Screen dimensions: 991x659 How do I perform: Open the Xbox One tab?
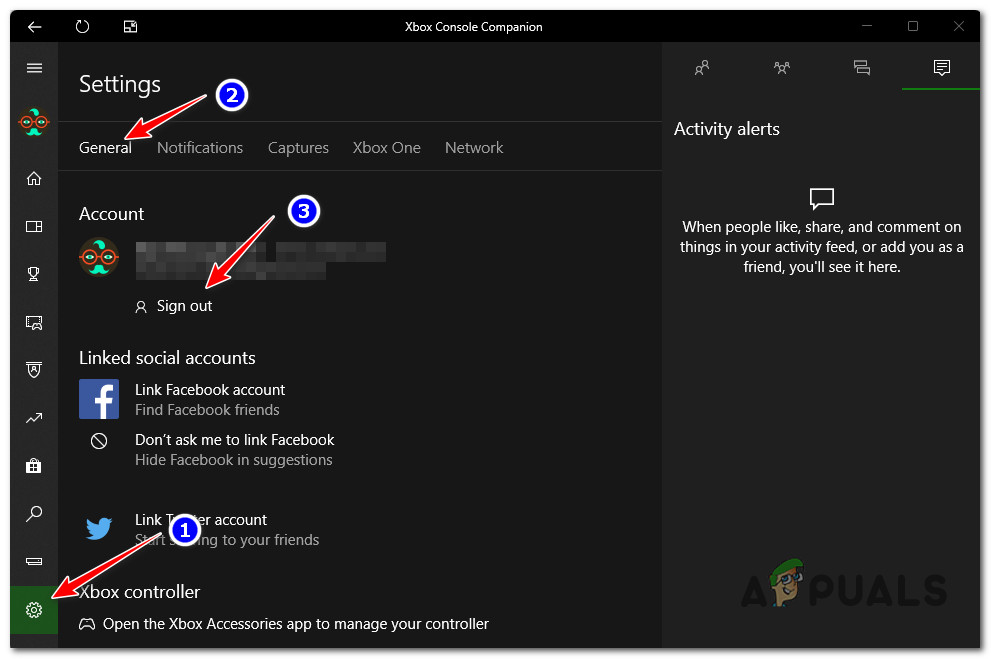pyautogui.click(x=386, y=148)
